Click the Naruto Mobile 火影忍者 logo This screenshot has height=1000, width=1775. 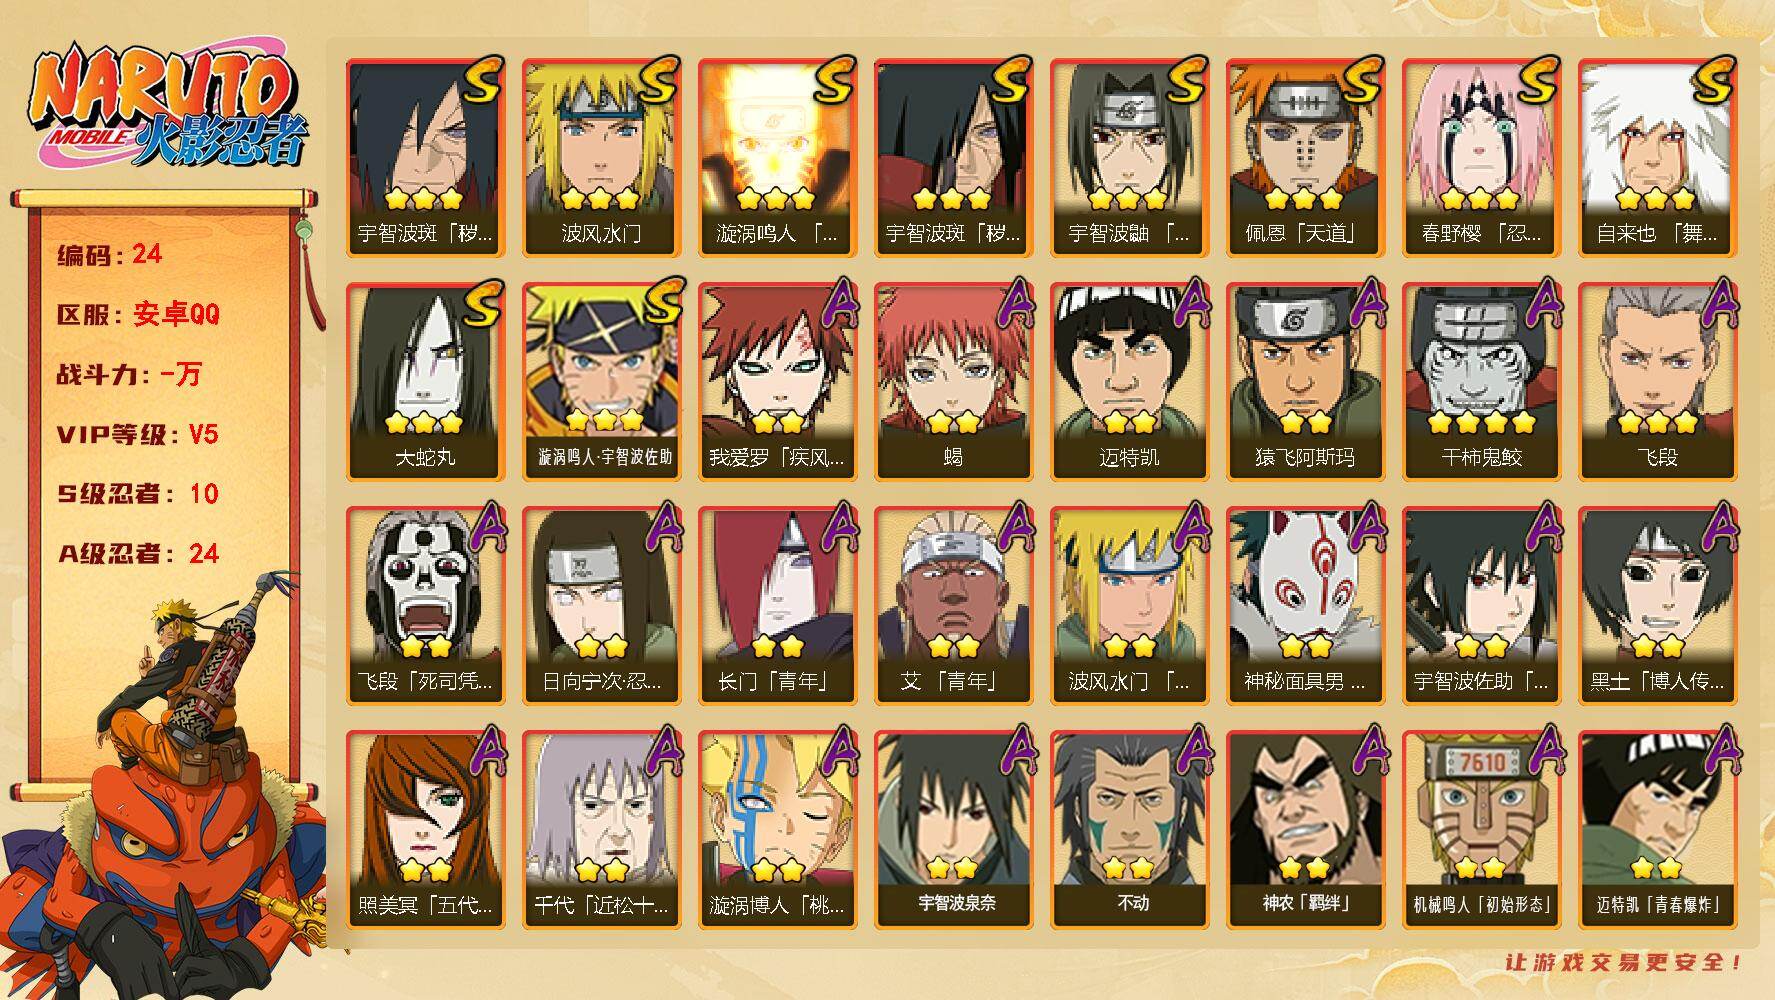pos(168,108)
